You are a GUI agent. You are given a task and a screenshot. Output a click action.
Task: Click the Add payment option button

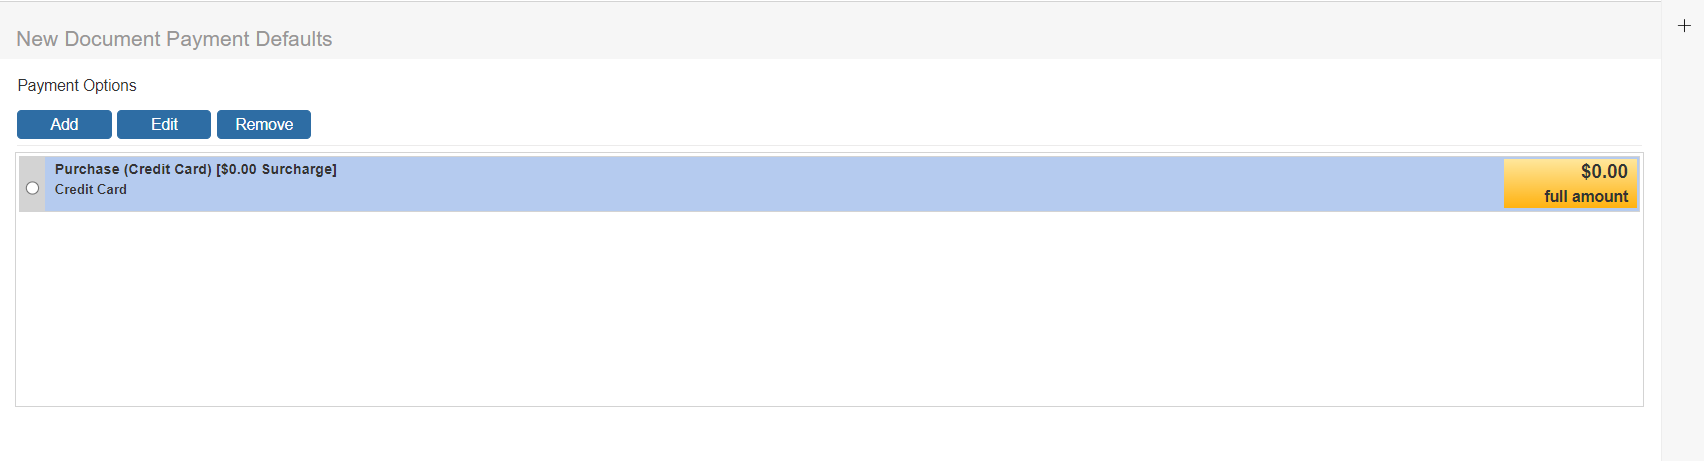pos(64,124)
